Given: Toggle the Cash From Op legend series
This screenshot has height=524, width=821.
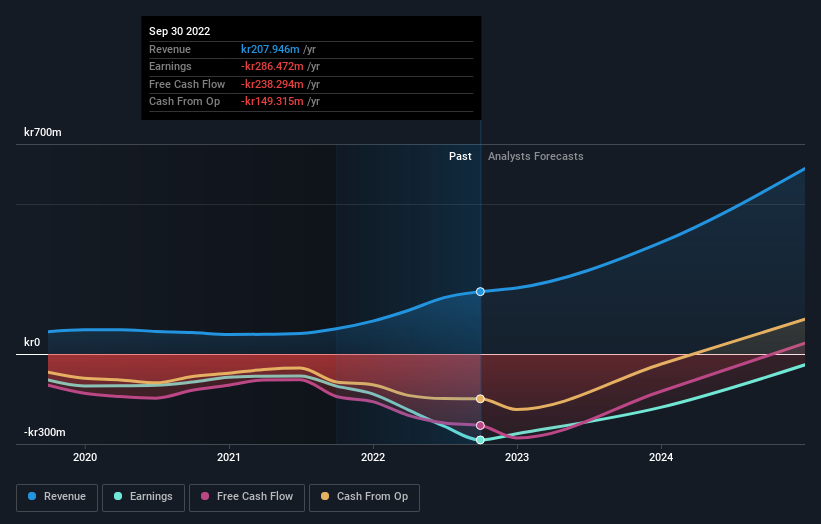Looking at the screenshot, I should (364, 497).
